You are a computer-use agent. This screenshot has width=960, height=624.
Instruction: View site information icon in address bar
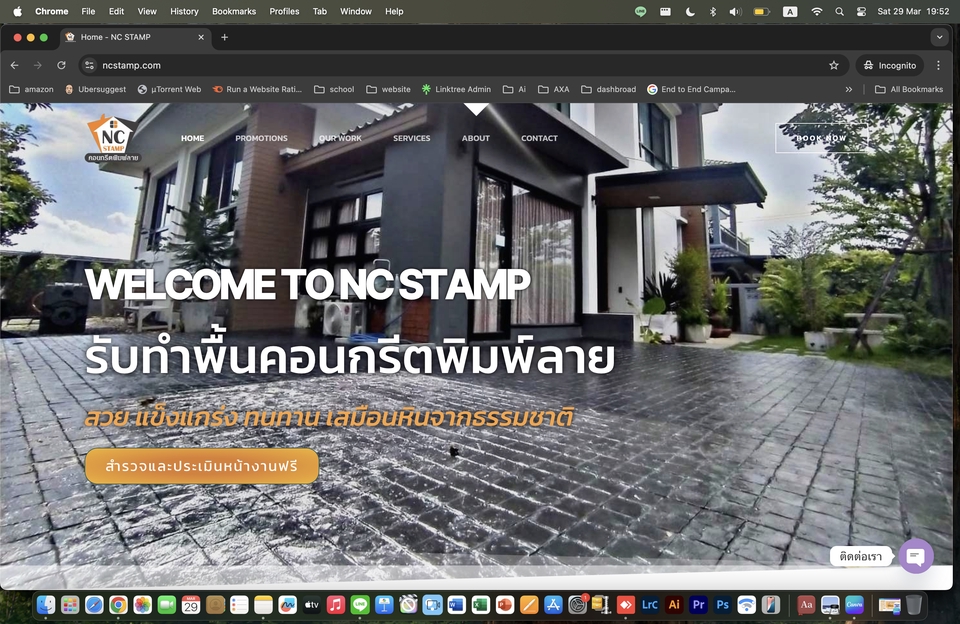(89, 66)
